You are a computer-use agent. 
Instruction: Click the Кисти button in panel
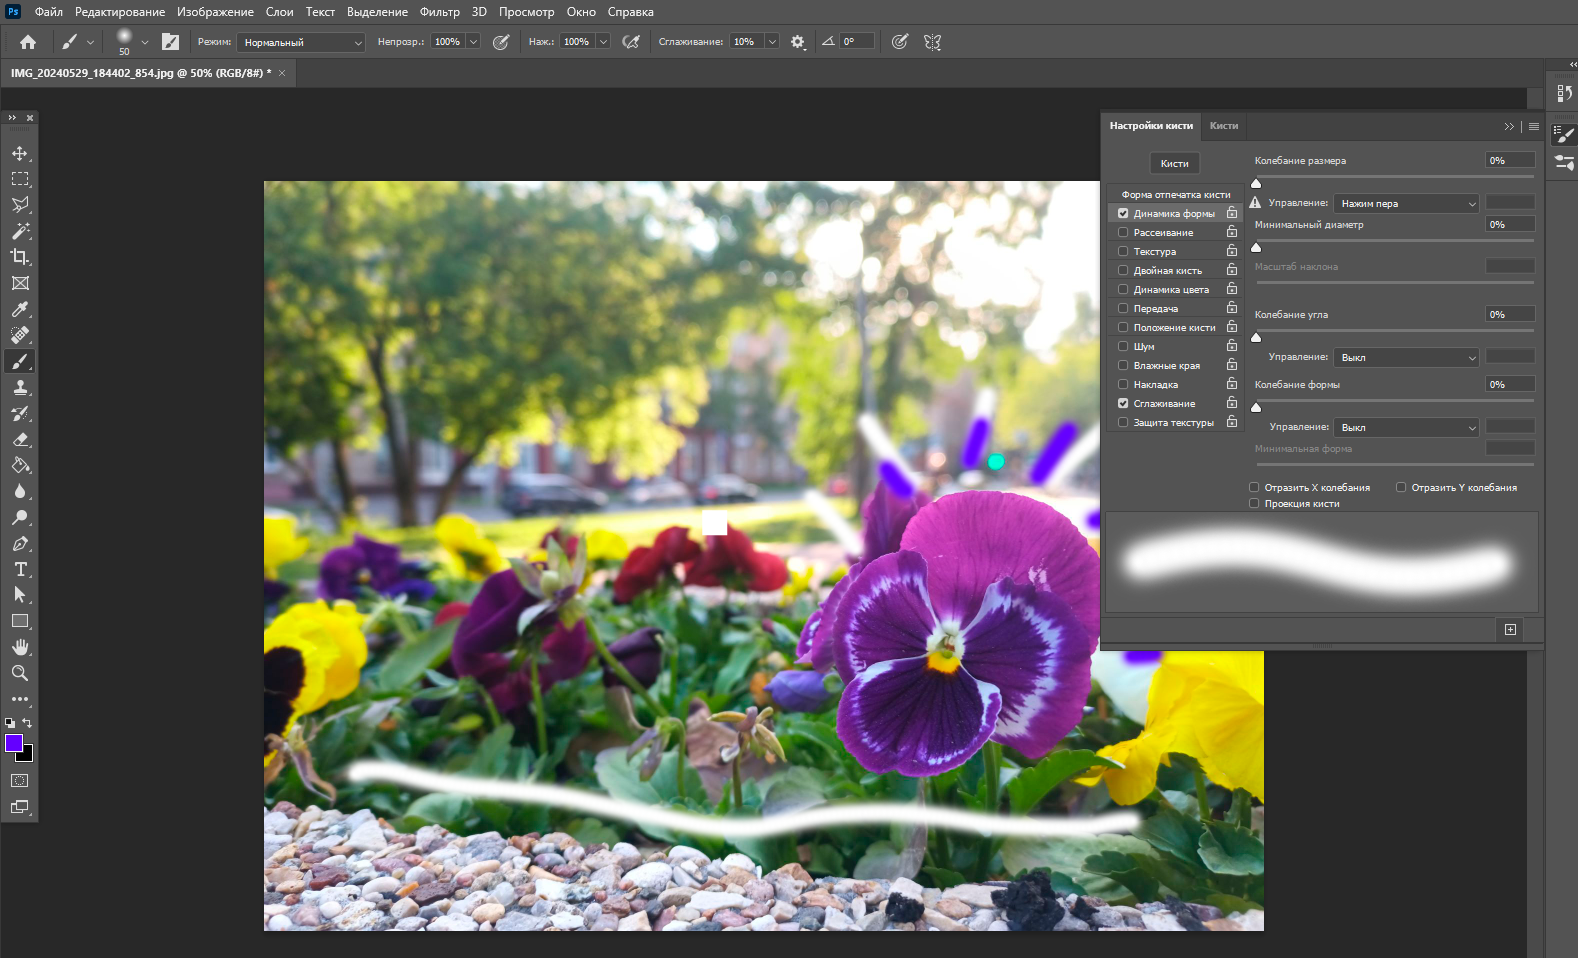1174,164
